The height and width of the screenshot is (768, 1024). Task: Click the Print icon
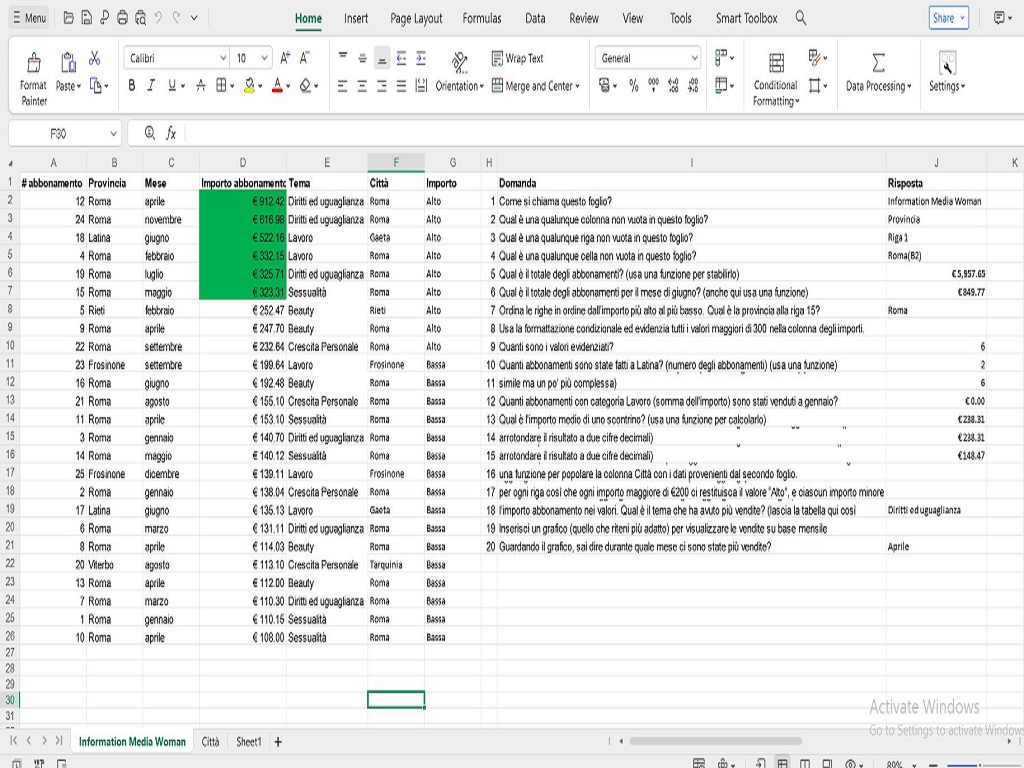(x=122, y=18)
